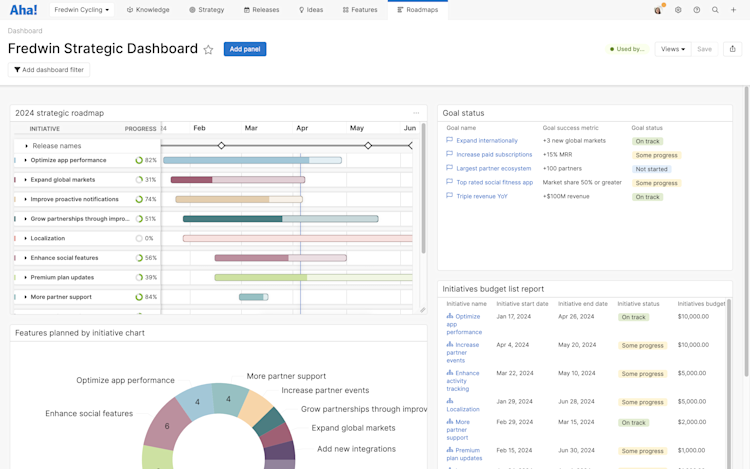The width and height of the screenshot is (750, 469).
Task: Click the roadmap panel resize handle
Action: pos(422,310)
